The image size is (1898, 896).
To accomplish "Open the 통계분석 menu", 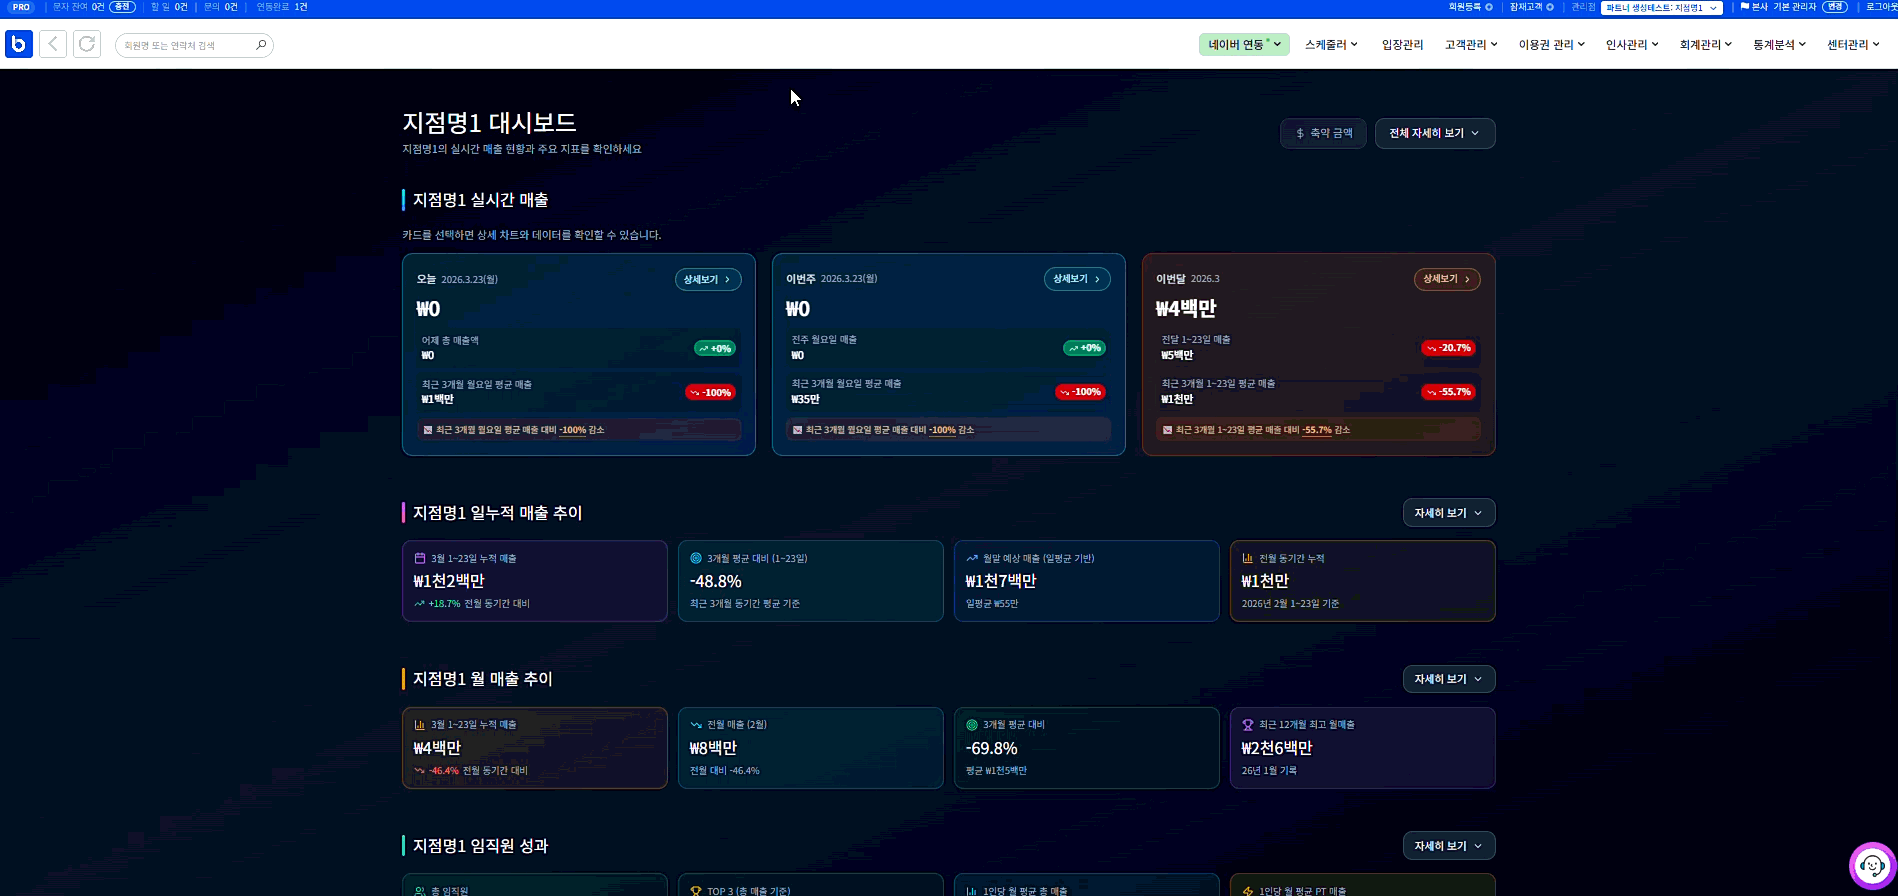I will pos(1779,44).
